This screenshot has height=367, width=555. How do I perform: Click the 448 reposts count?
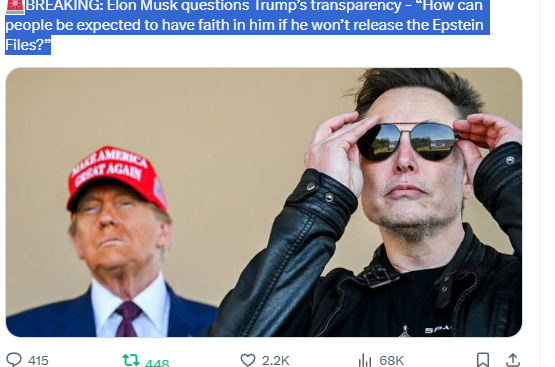[x=157, y=363]
